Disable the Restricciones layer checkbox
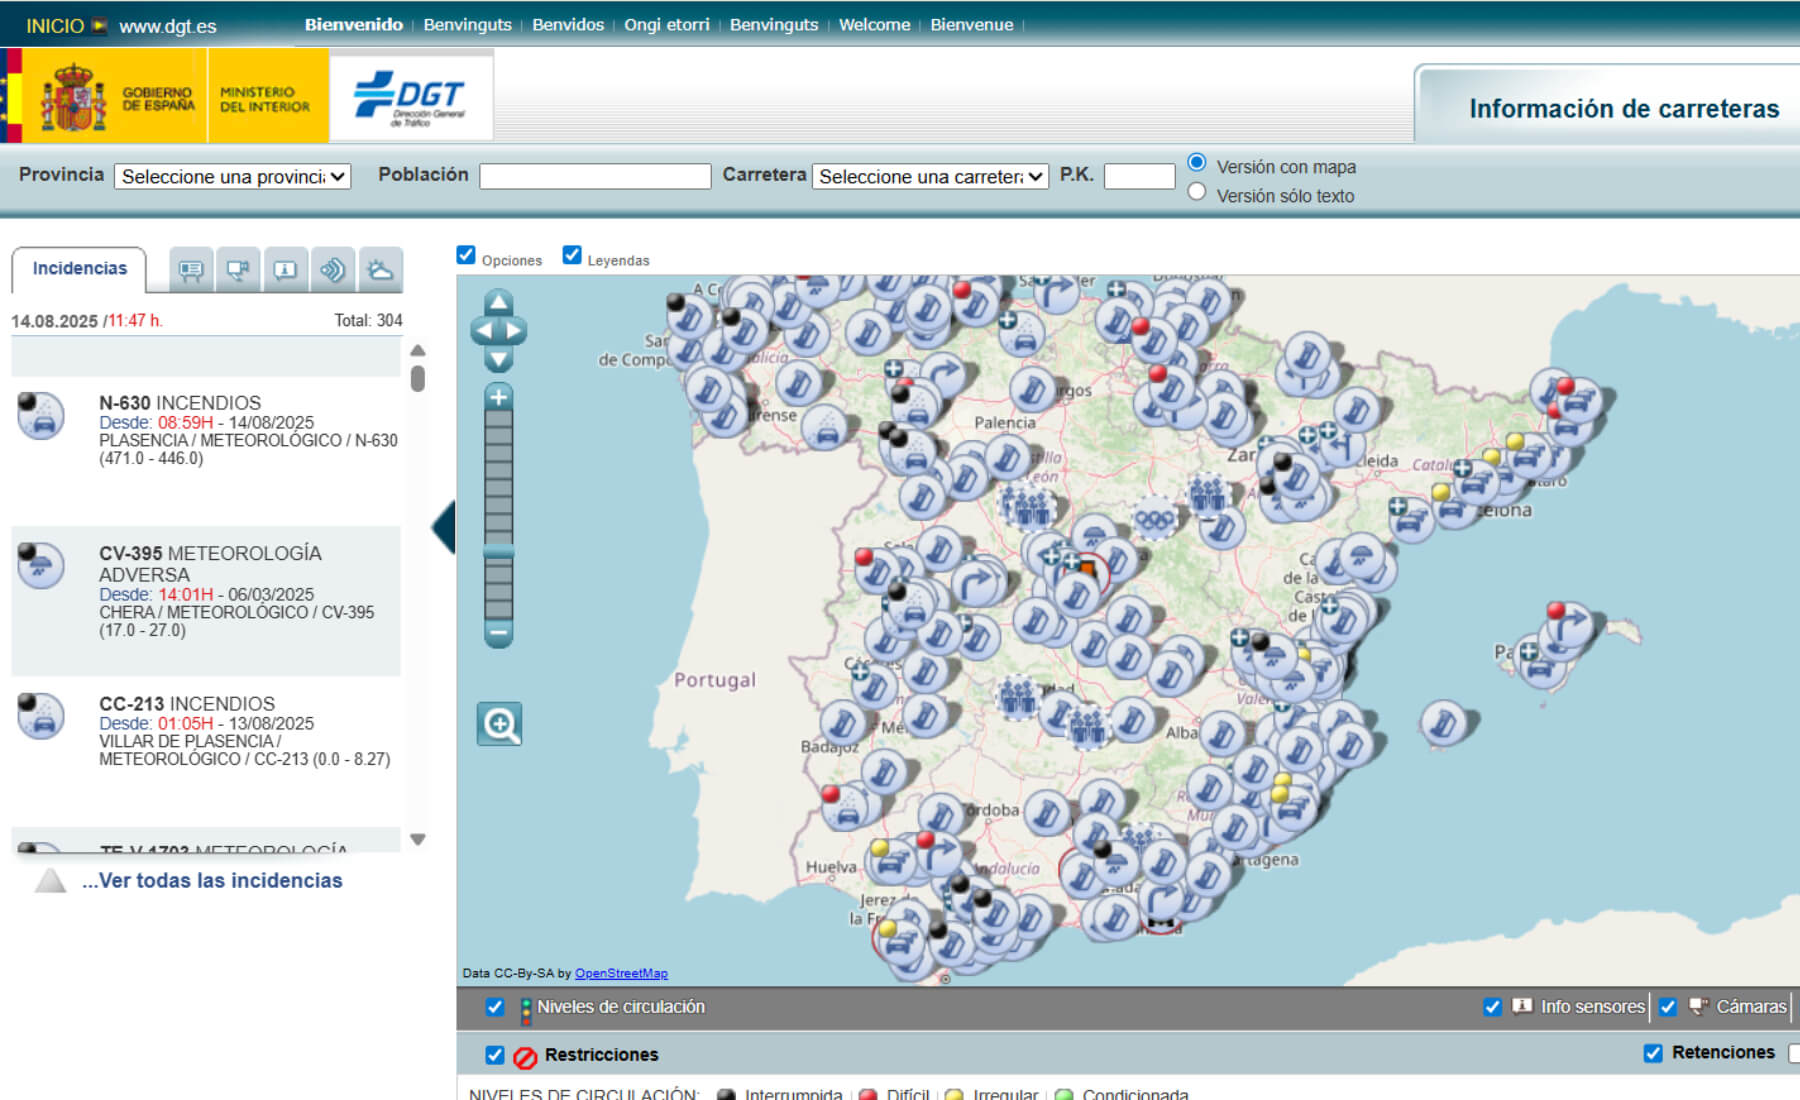This screenshot has width=1800, height=1100. tap(493, 1054)
